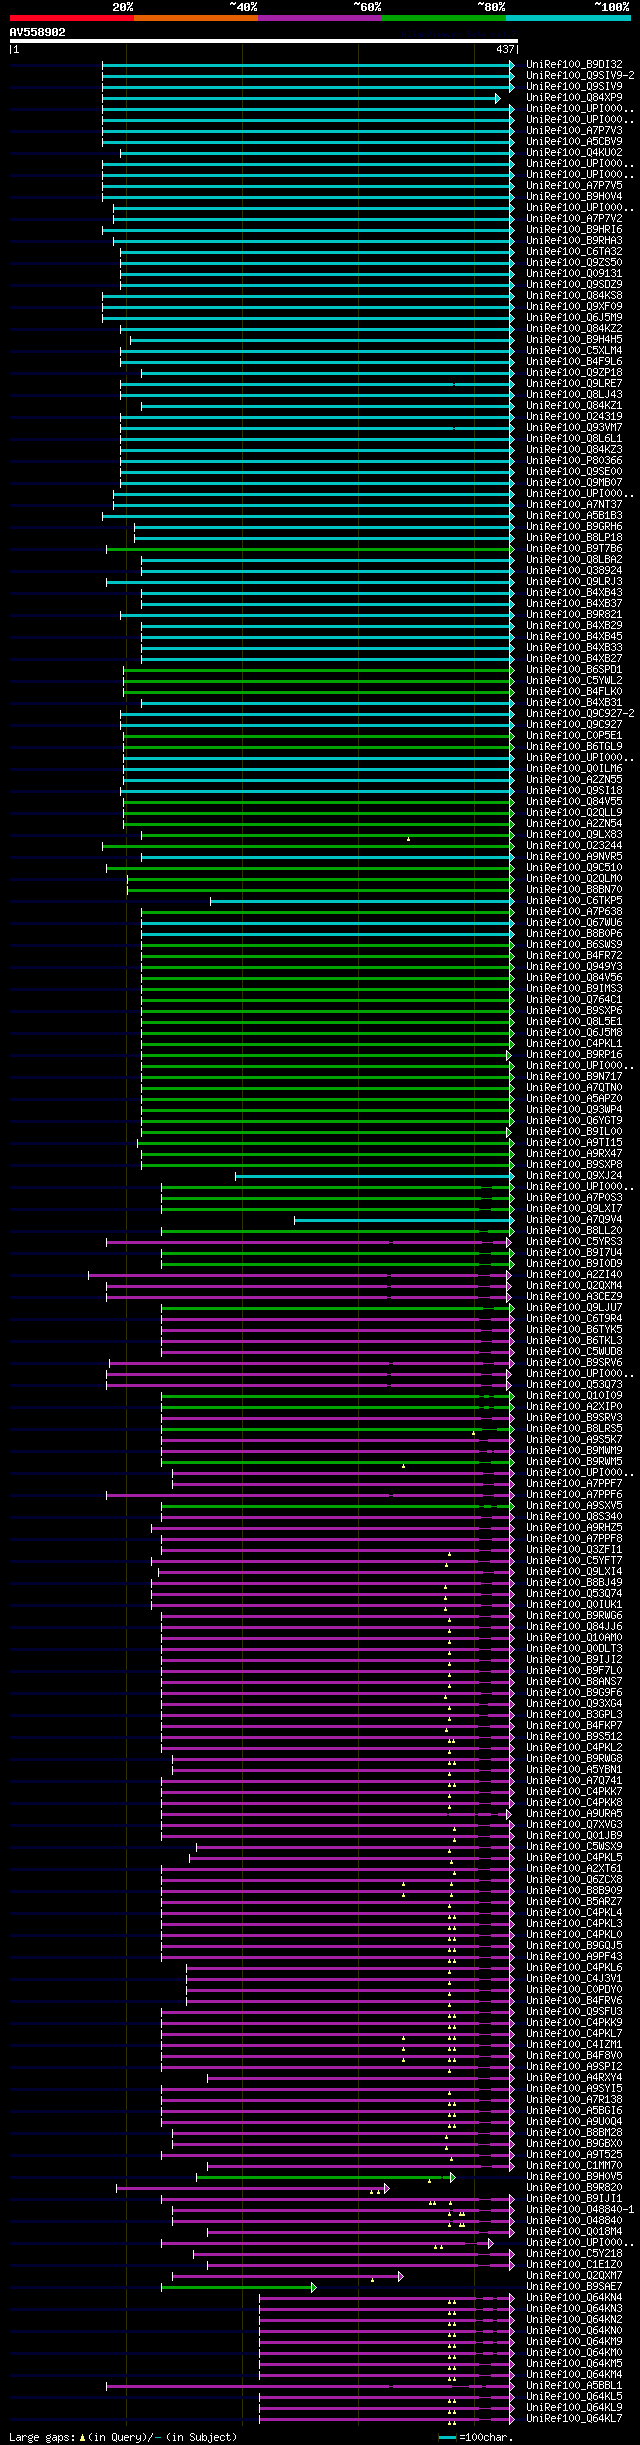The height and width of the screenshot is (2445, 640).
Task: Click the orange ~40% identity legend segment
Action: click(195, 18)
